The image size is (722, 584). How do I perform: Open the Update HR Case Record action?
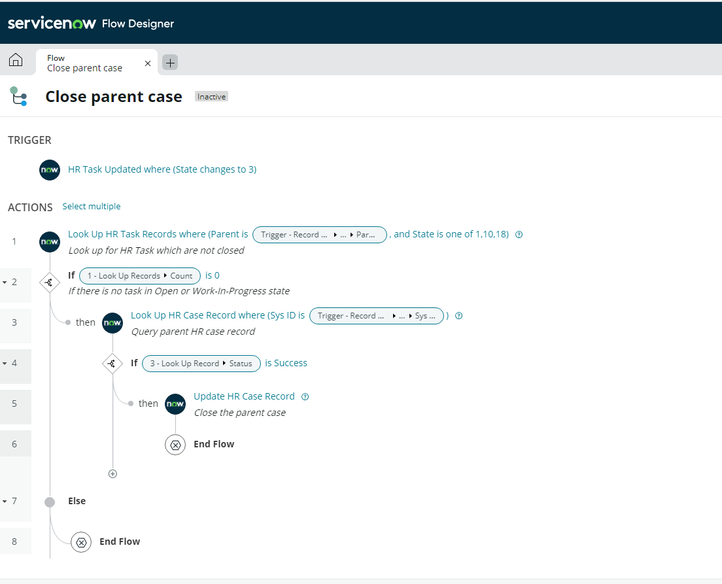coord(244,397)
